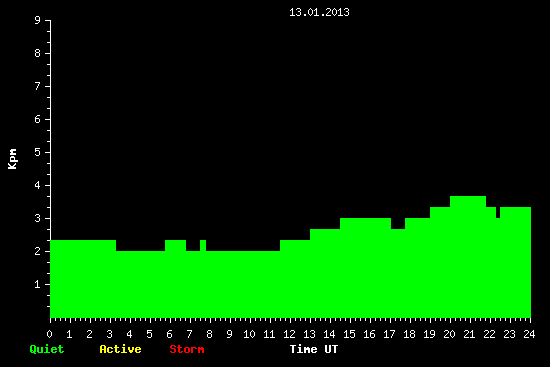Click the red Storm legend label

coord(187,349)
